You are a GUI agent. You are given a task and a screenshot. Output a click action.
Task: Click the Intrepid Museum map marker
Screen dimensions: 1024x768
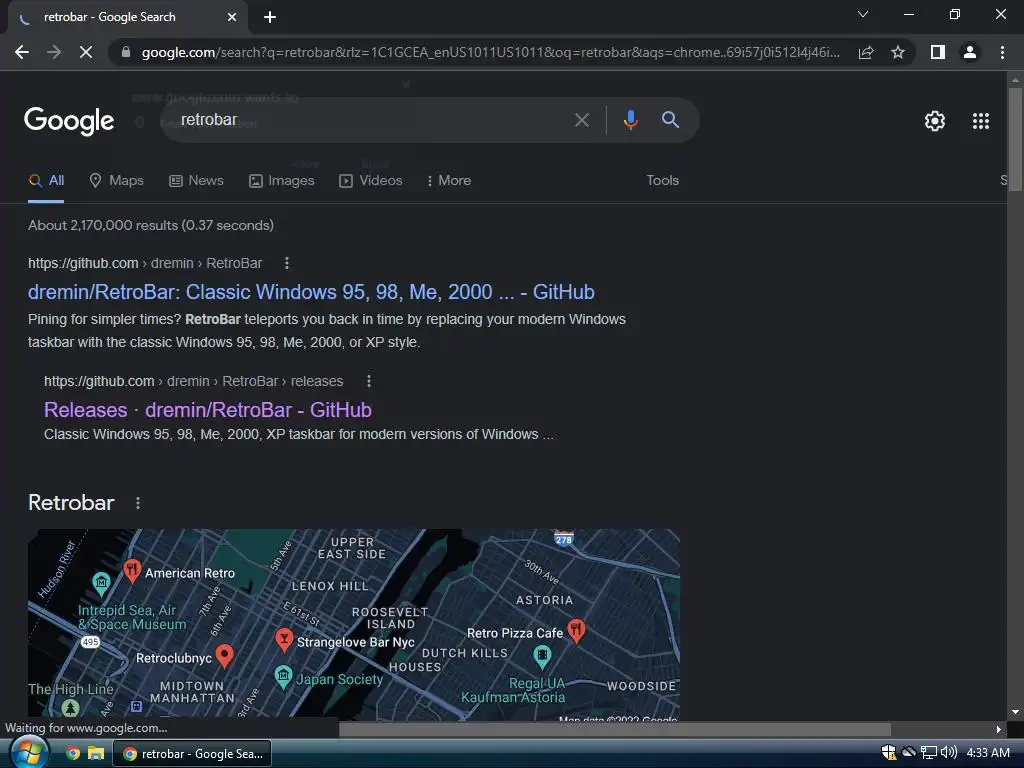coord(101,583)
